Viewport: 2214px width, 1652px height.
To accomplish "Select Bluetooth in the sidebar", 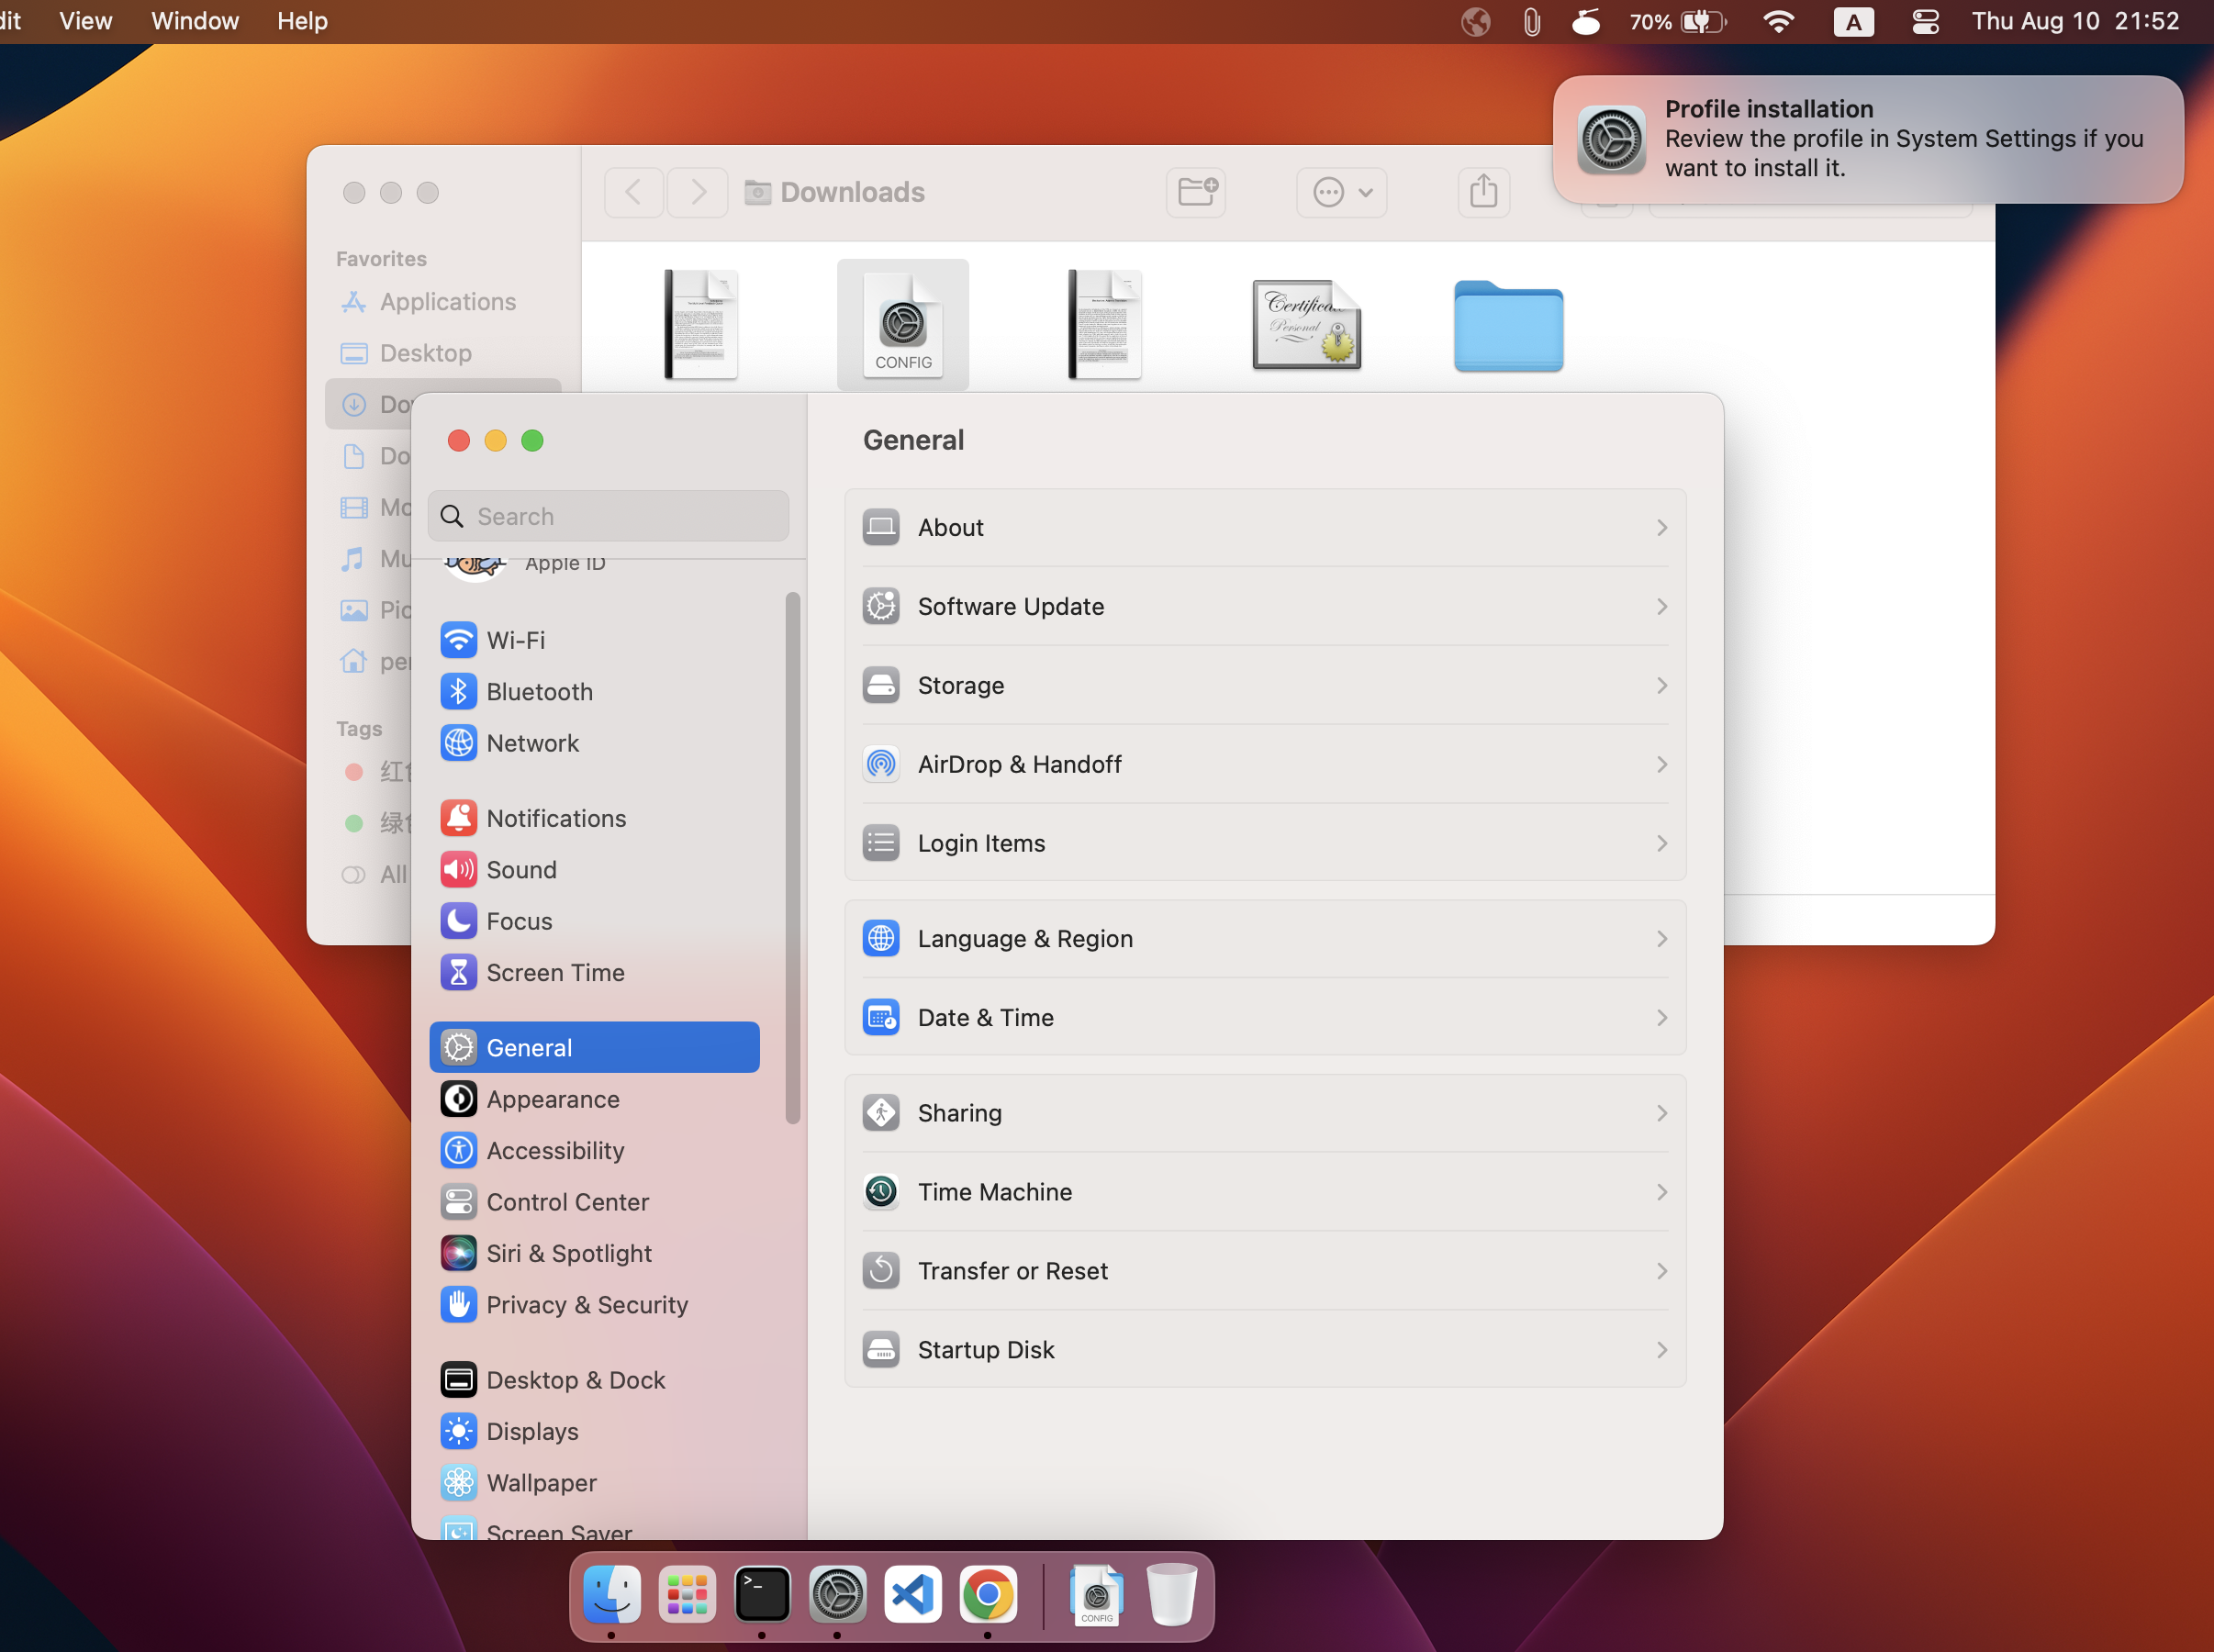I will [538, 692].
